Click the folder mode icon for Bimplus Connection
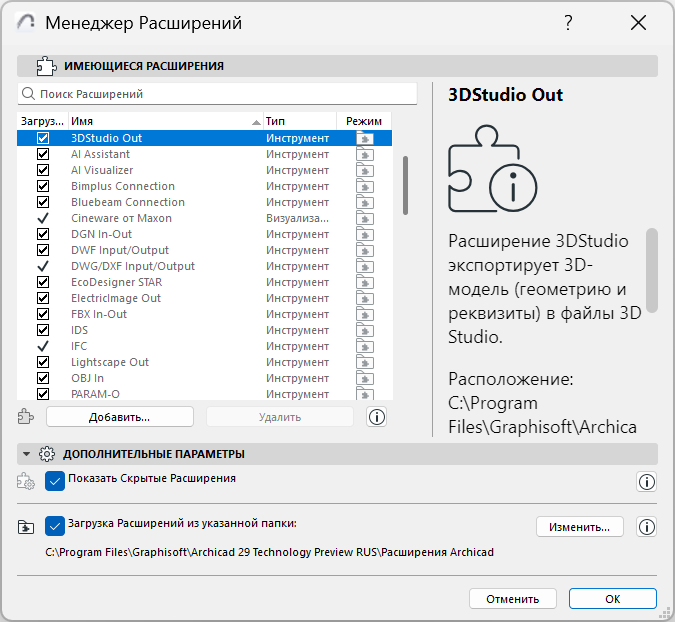This screenshot has height=622, width=675. pyautogui.click(x=365, y=186)
